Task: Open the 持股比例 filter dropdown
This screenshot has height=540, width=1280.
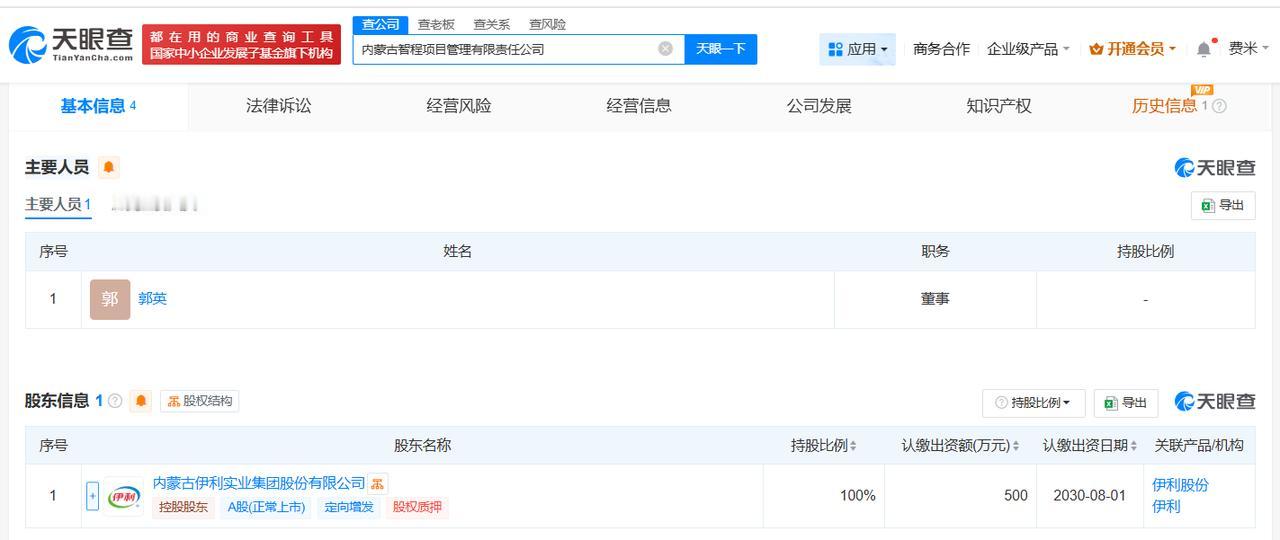Action: [1033, 403]
